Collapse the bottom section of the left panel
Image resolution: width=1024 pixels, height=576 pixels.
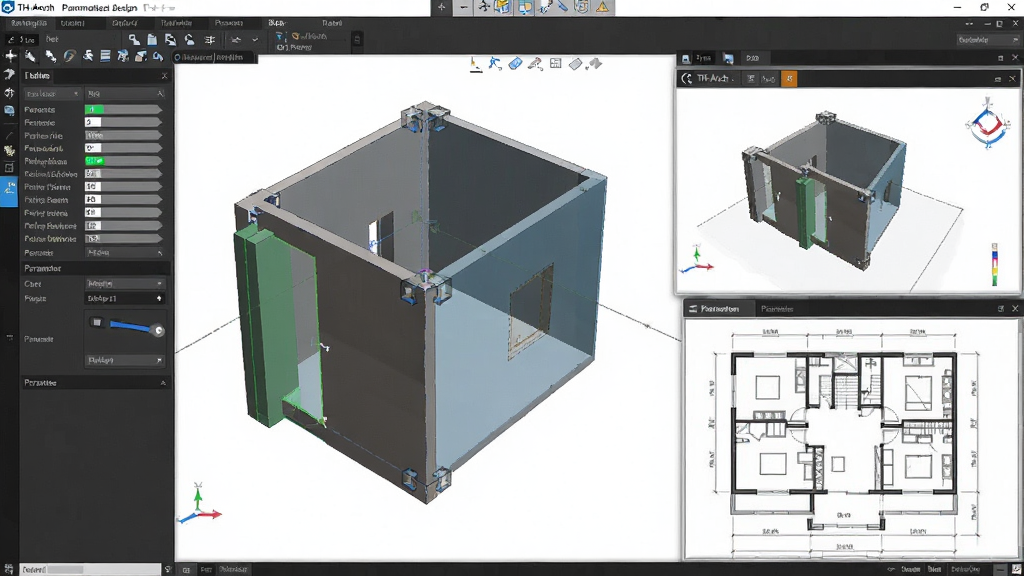tap(163, 383)
